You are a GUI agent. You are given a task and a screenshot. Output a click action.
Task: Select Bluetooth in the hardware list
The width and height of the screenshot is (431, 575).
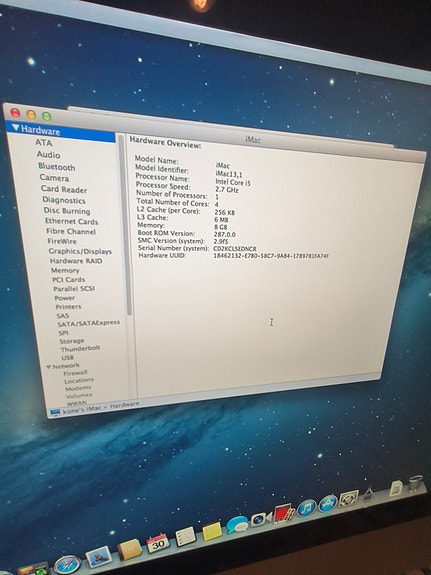pyautogui.click(x=56, y=167)
